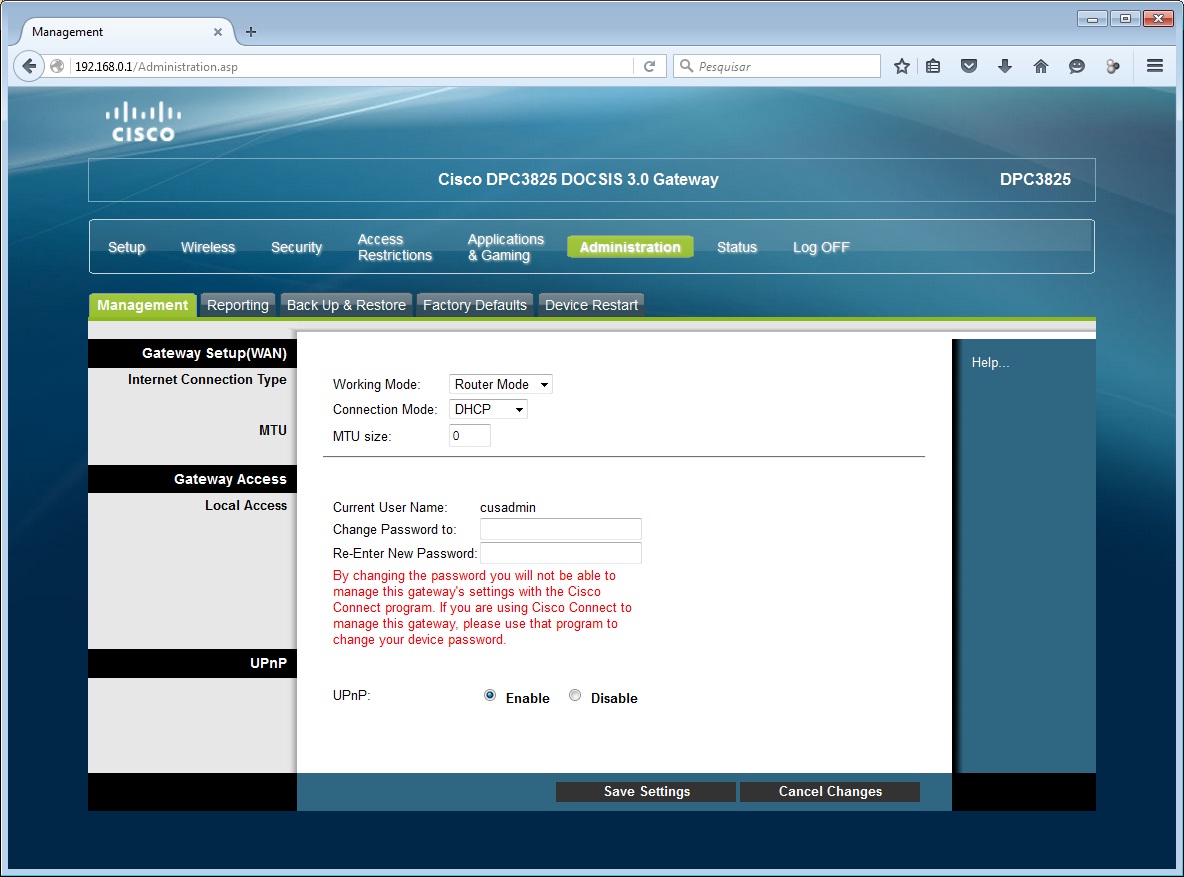Click the Cancel Changes button

click(x=830, y=791)
